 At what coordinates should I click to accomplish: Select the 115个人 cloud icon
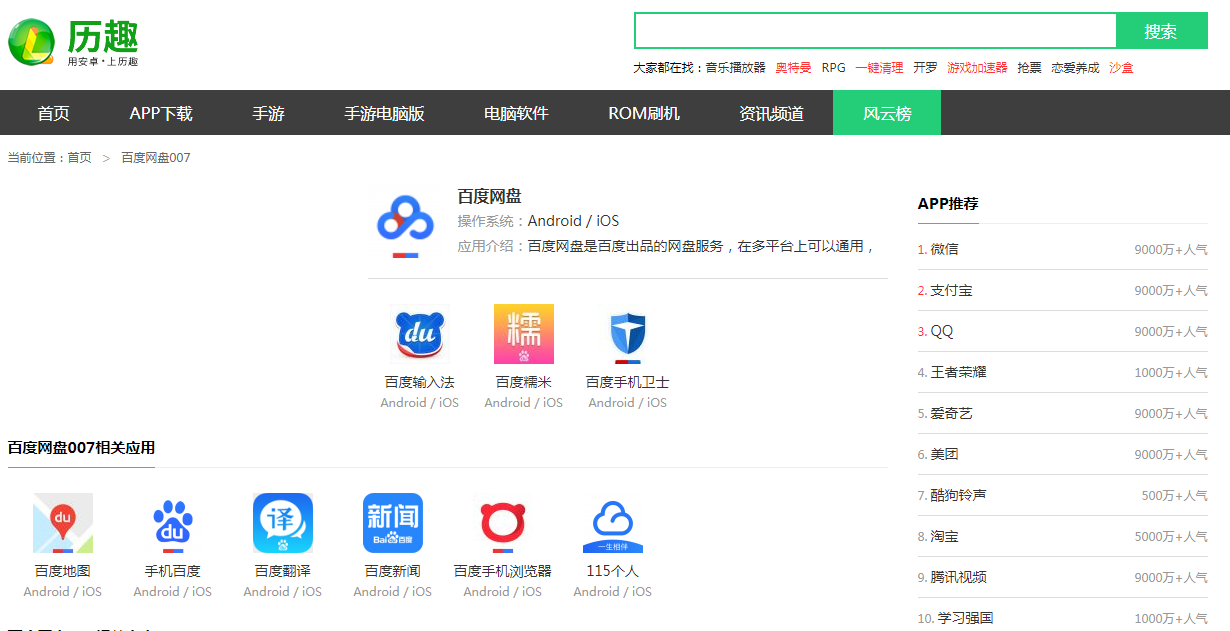[612, 523]
